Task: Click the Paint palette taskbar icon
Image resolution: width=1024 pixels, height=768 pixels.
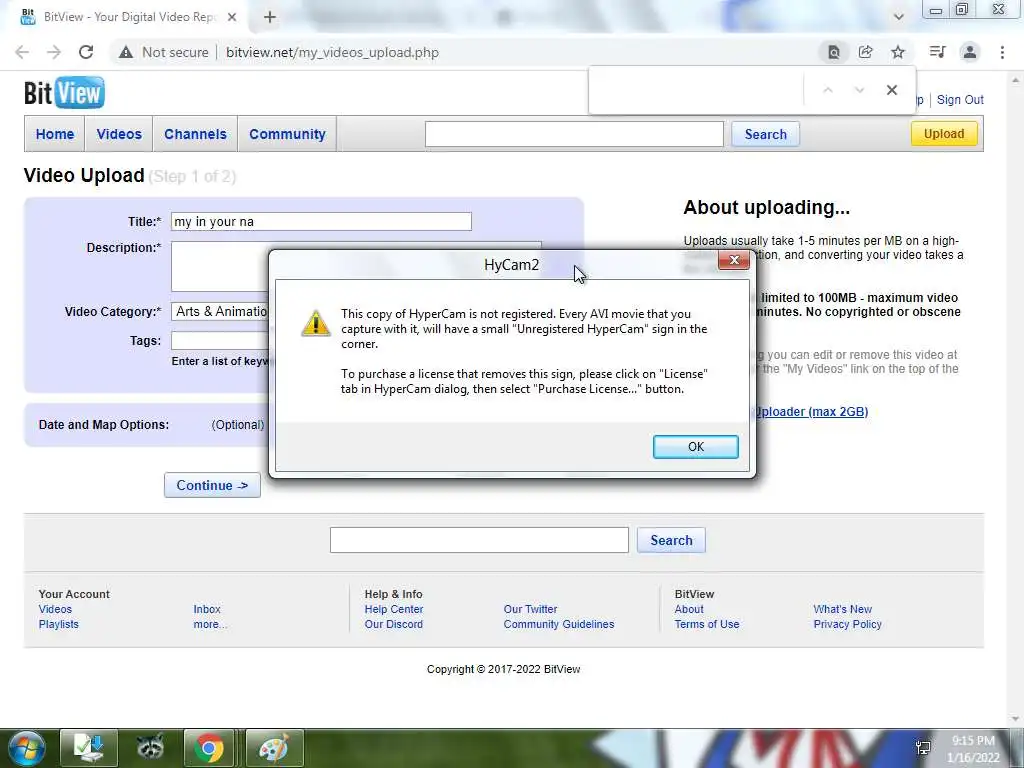Action: pos(274,748)
